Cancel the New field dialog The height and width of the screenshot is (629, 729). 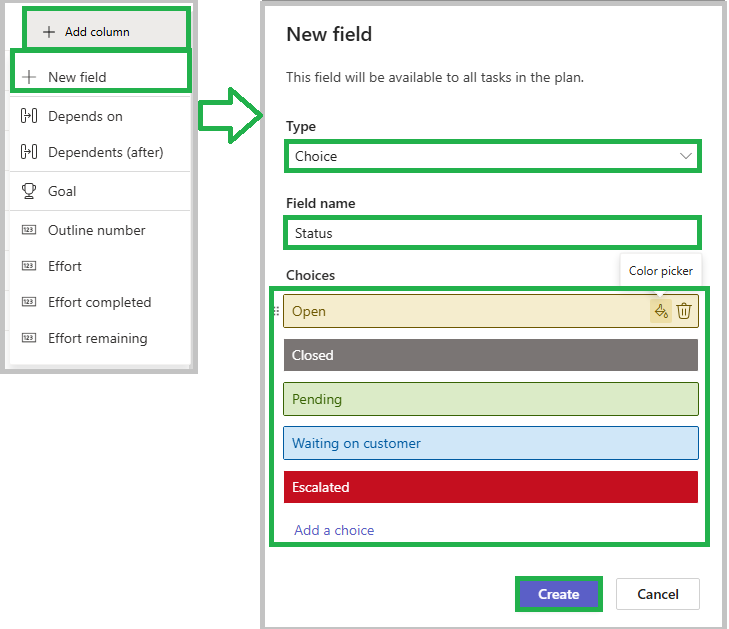pyautogui.click(x=657, y=594)
